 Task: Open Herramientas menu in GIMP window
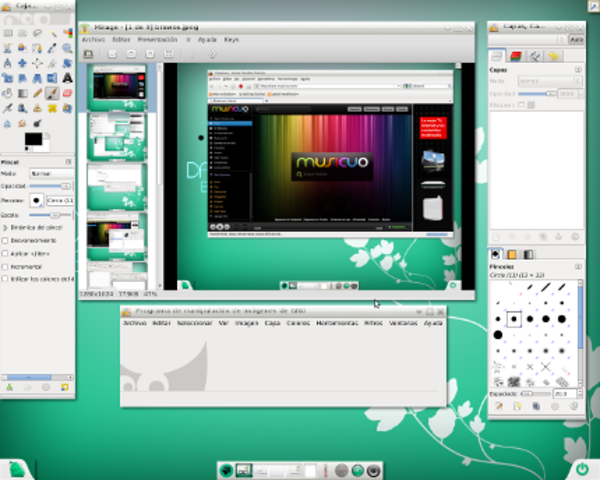(337, 323)
